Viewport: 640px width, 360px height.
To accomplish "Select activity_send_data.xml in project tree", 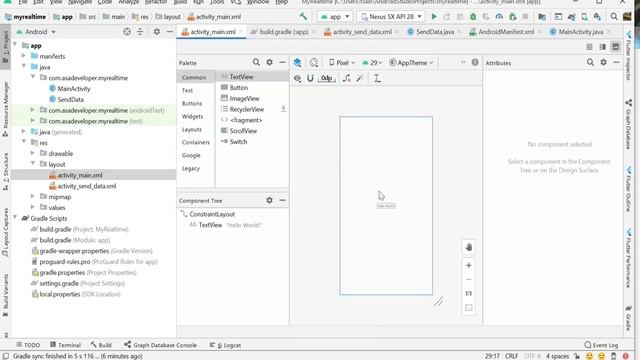I will 87,186.
